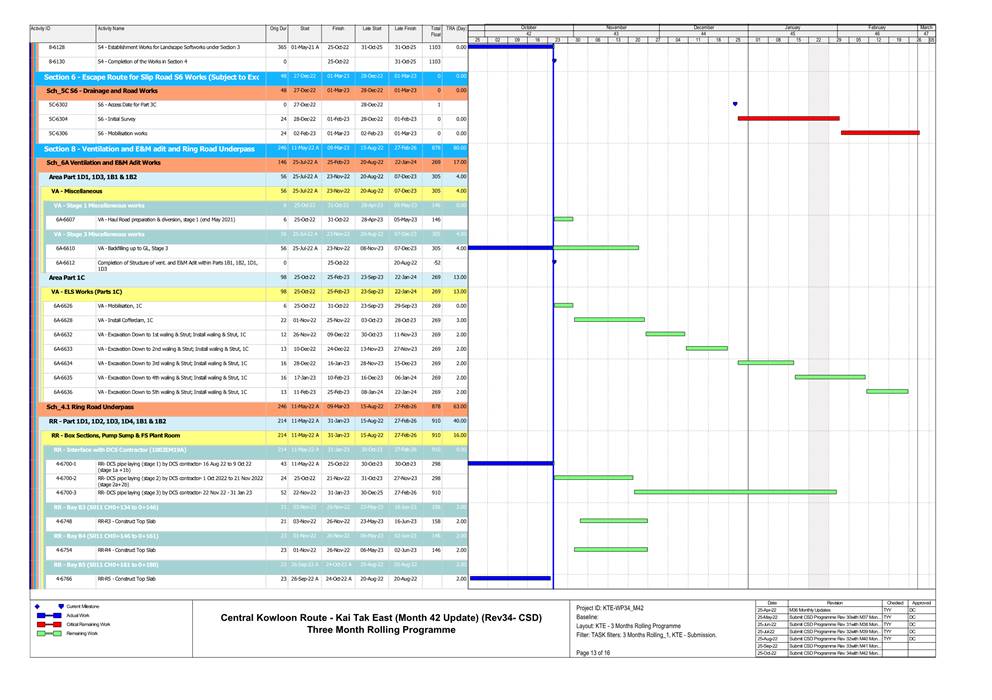
Task: Click the Project ID: KTE-WP34_M42 text
Action: click(610, 608)
